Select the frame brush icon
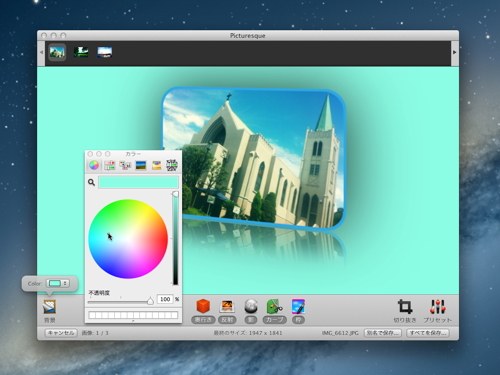This screenshot has width=500, height=375. [298, 306]
